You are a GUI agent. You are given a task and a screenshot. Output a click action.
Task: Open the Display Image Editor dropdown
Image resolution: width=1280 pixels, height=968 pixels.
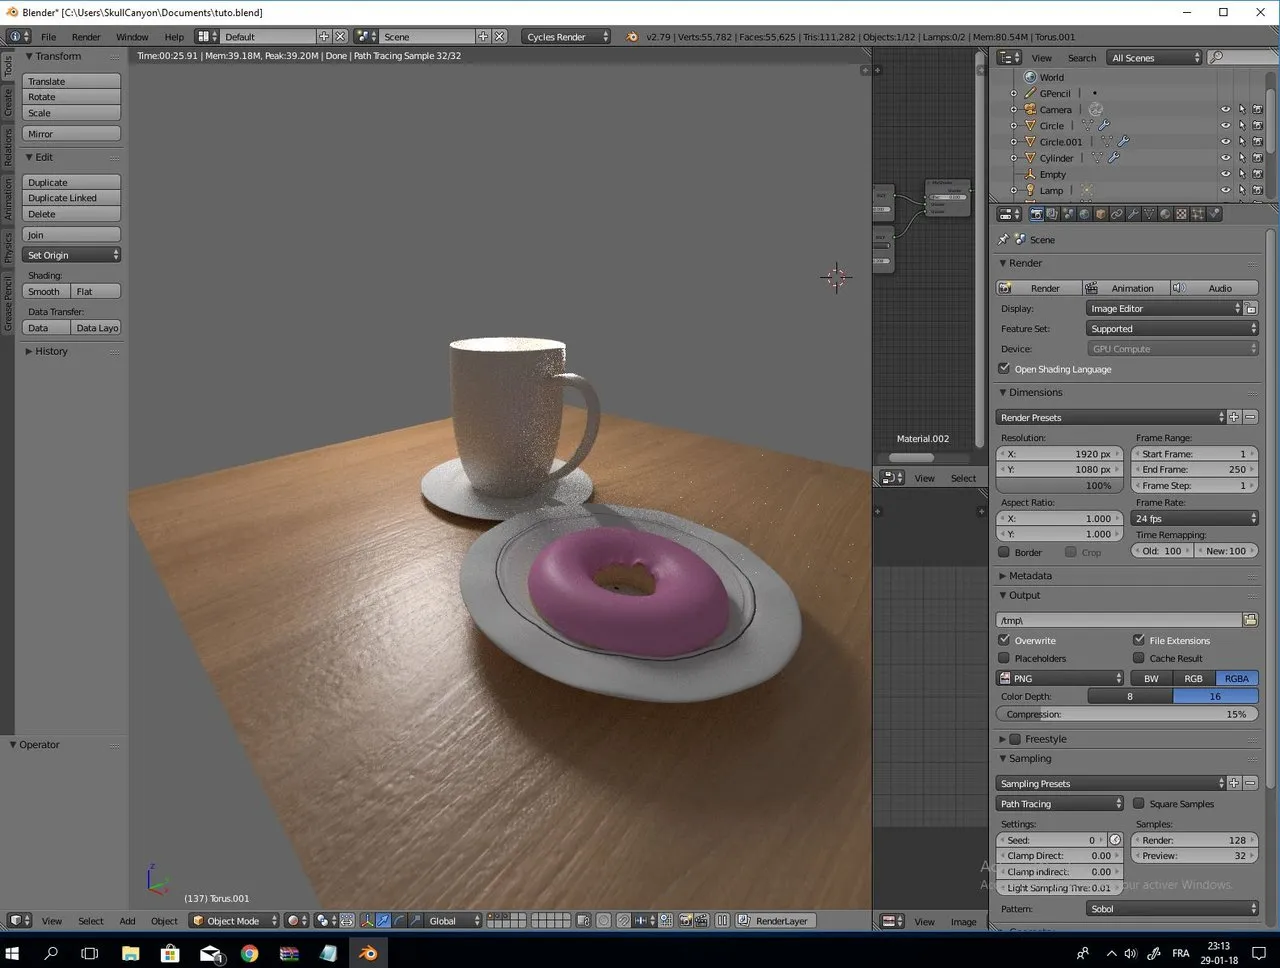click(1164, 308)
